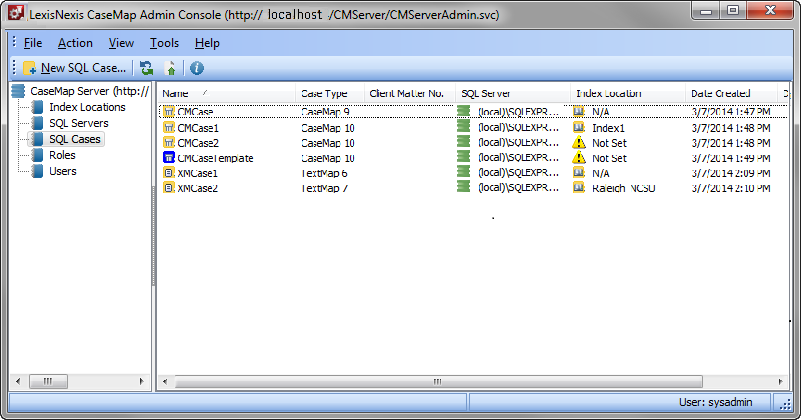Click the User: sysadmin status bar text
This screenshot has width=801, height=420.
pyautogui.click(x=715, y=402)
